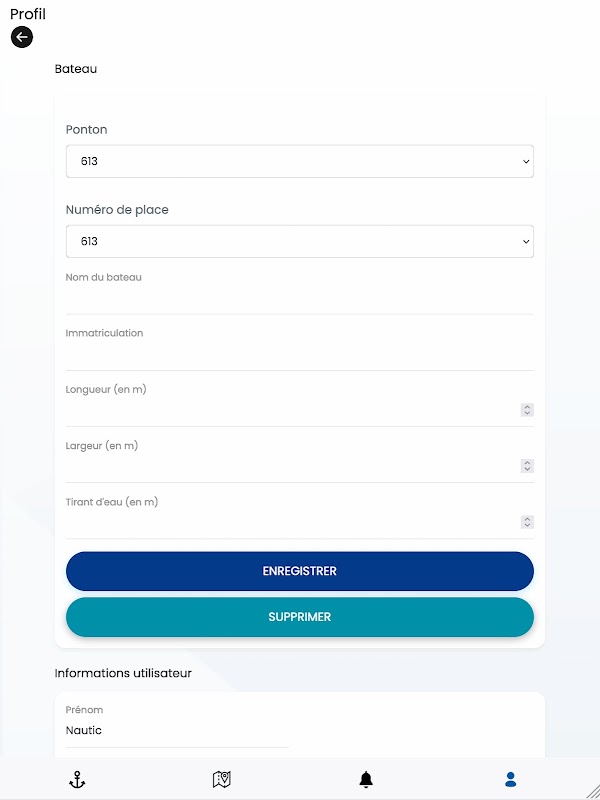Open the user profile icon tab
Screen dimensions: 600x800
coord(510,779)
